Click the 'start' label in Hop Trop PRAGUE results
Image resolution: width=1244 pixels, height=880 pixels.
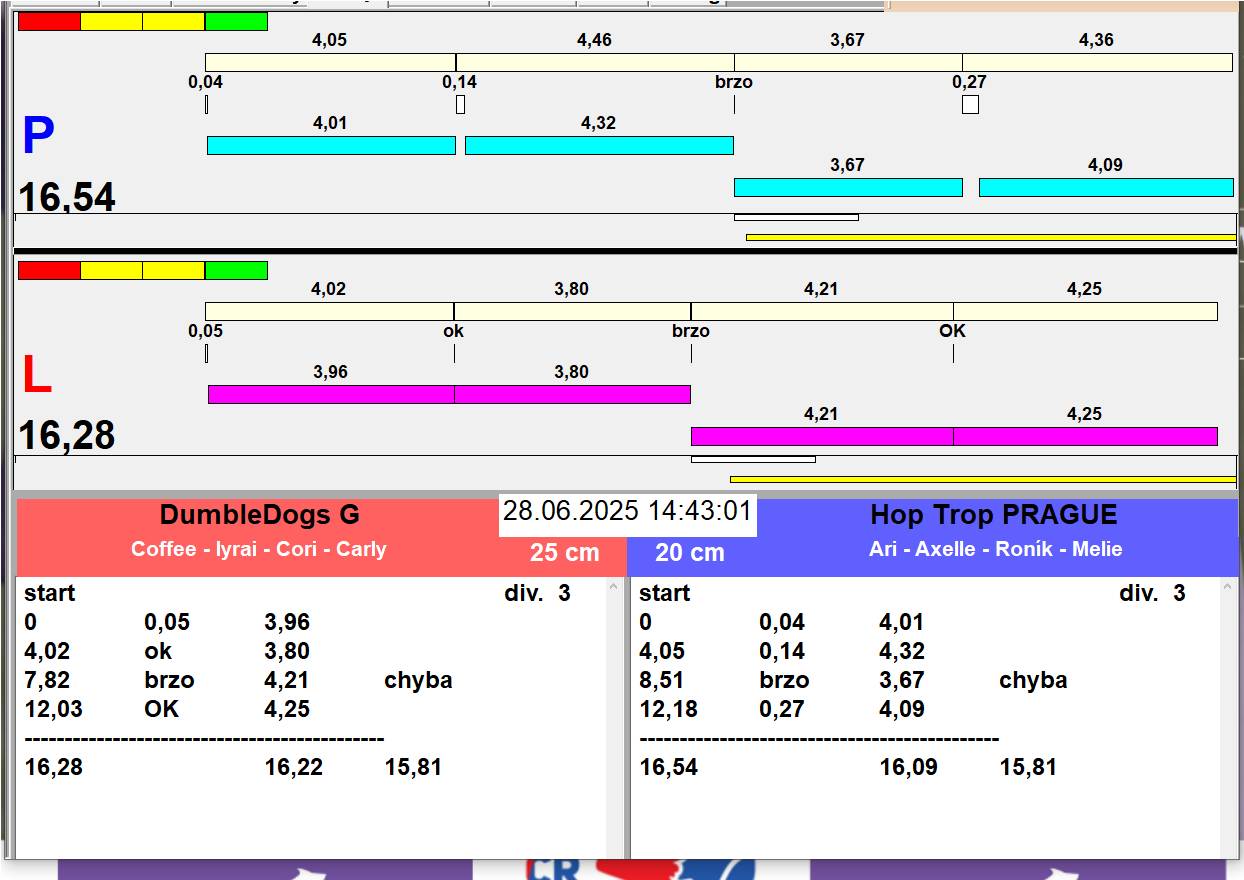(665, 593)
